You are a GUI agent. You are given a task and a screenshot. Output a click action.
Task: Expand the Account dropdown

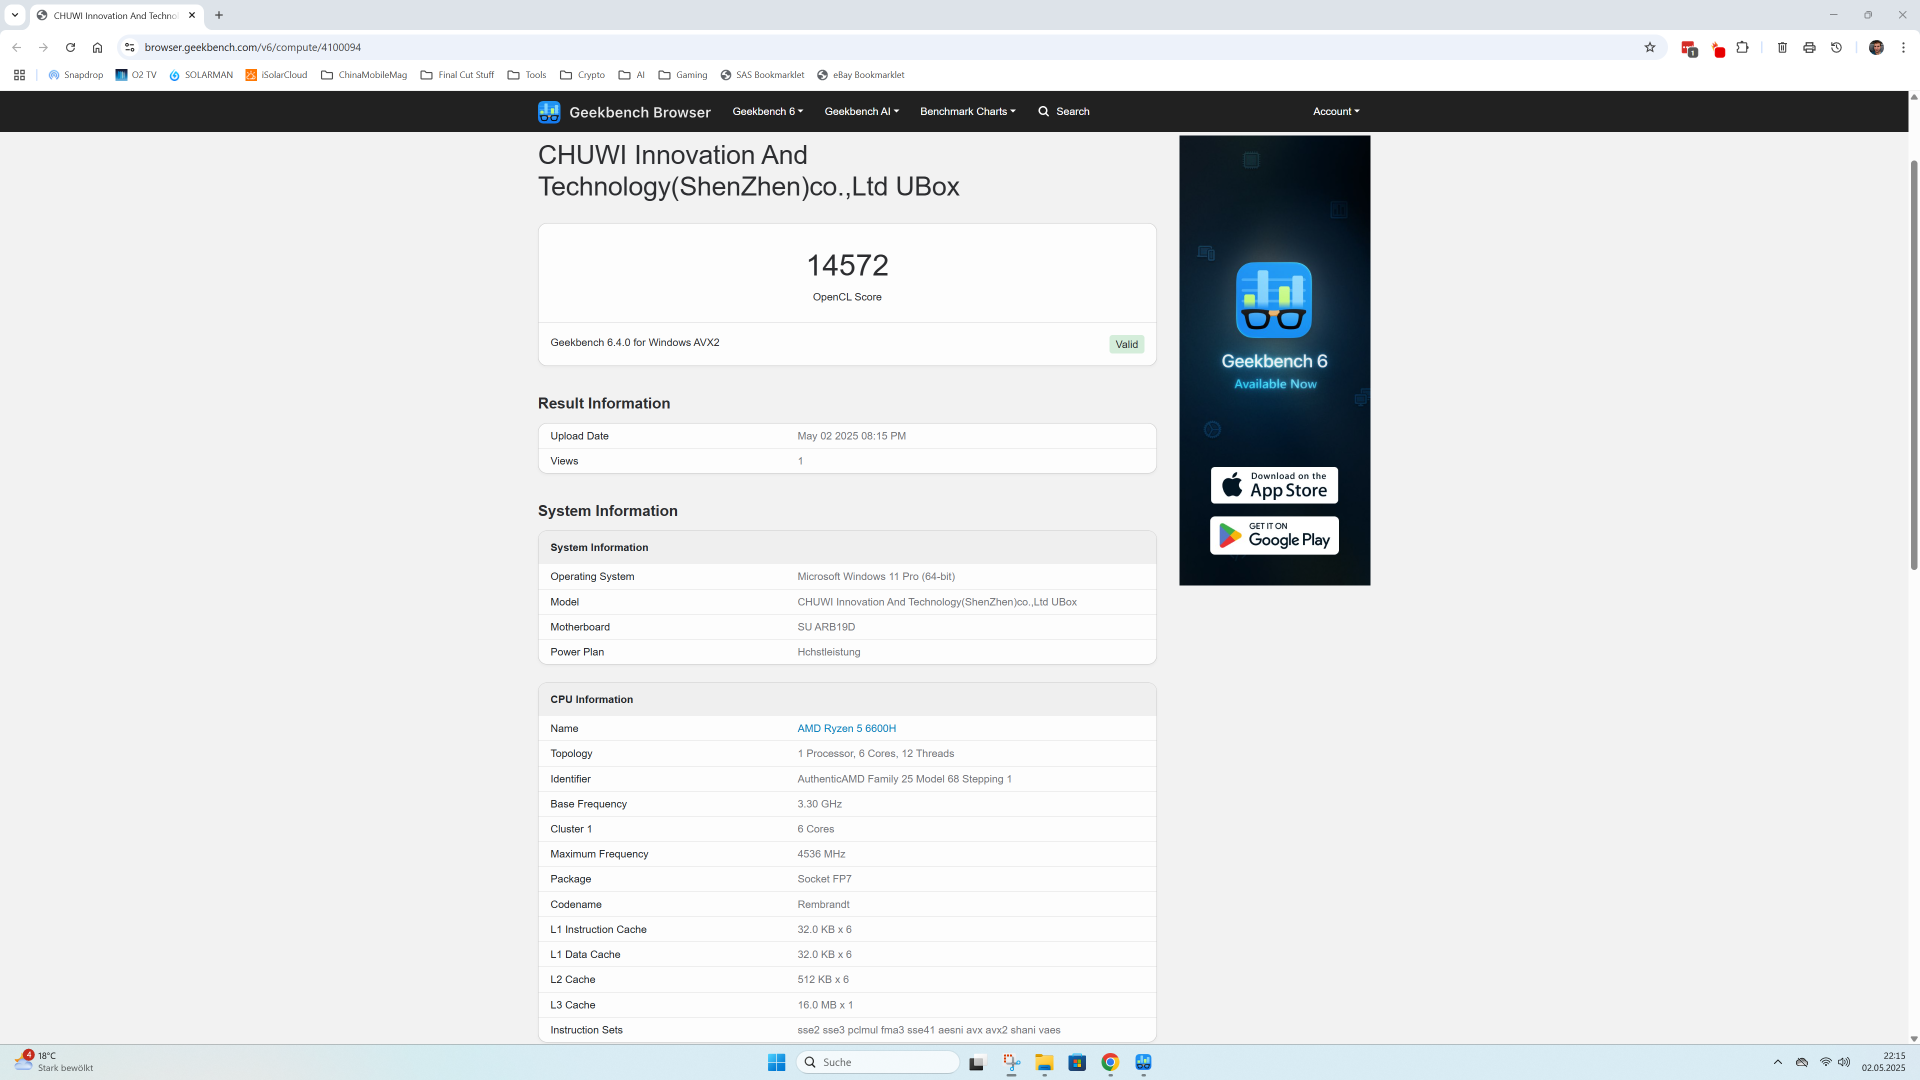coord(1336,111)
